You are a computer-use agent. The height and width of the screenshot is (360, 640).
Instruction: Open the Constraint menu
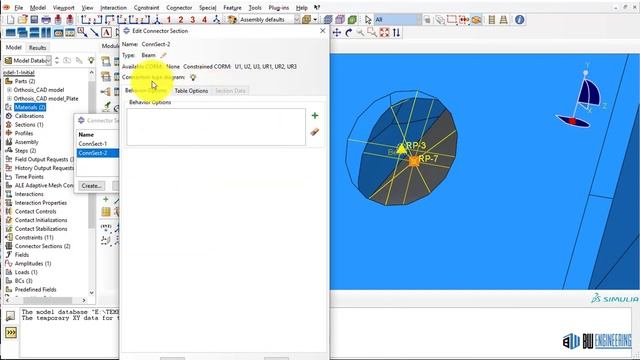point(147,7)
